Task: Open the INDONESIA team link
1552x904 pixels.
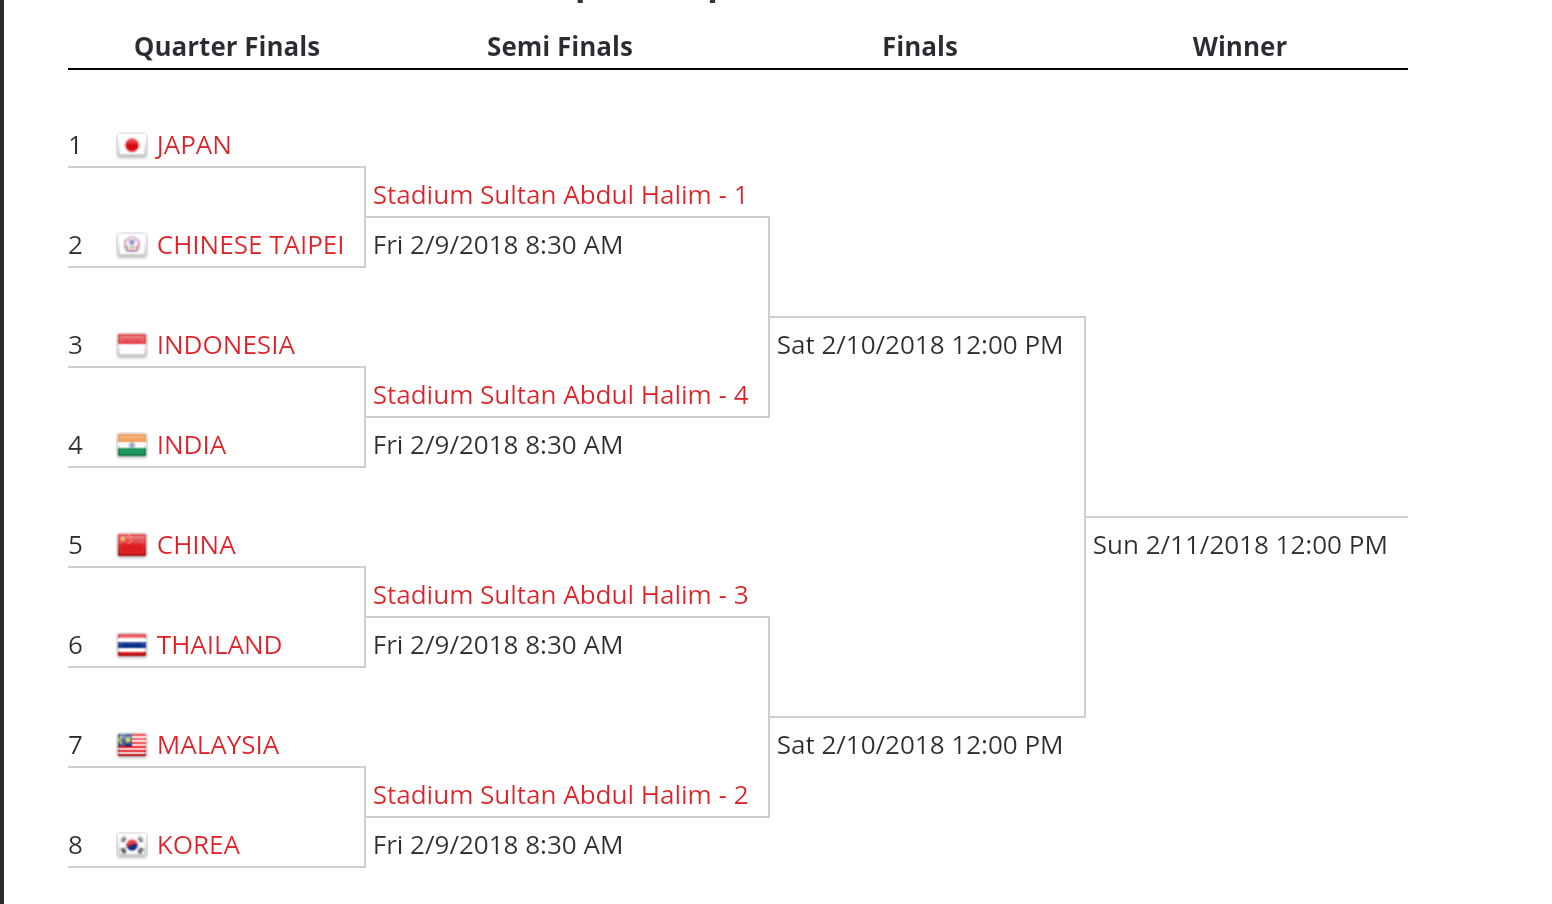Action: click(226, 346)
